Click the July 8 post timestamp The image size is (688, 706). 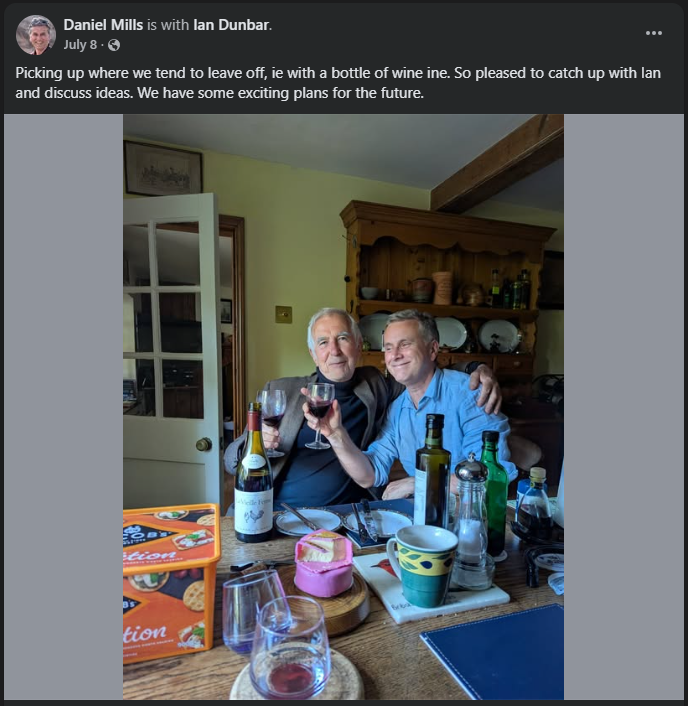pyautogui.click(x=80, y=45)
